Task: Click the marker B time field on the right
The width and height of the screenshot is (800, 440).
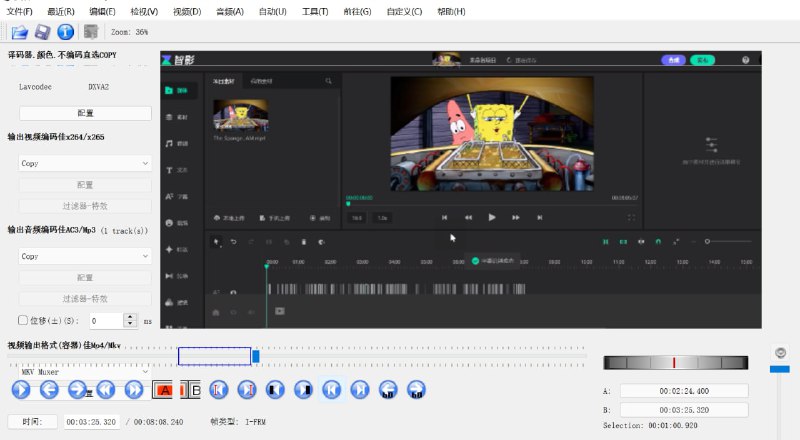Action: pyautogui.click(x=684, y=410)
